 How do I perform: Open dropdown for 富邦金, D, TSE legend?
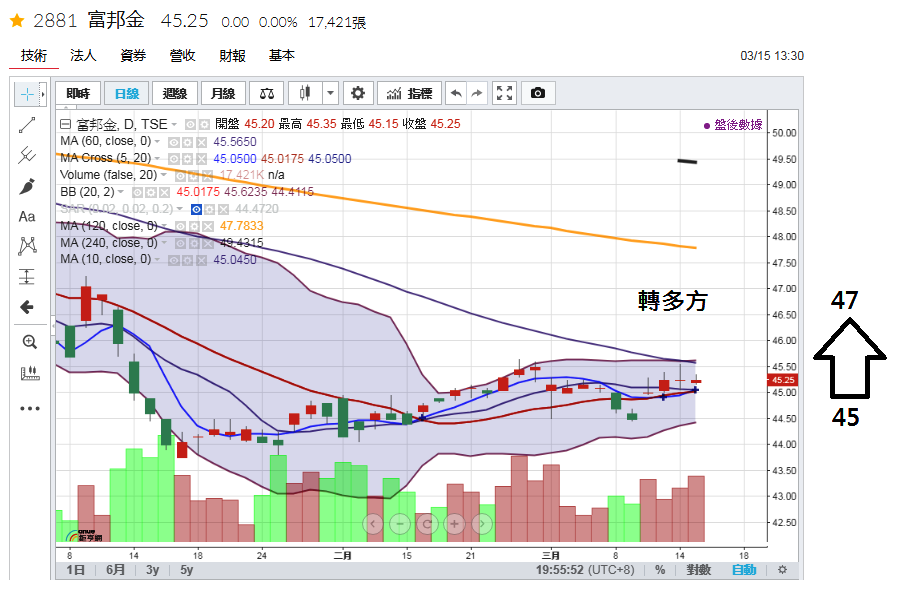(174, 125)
